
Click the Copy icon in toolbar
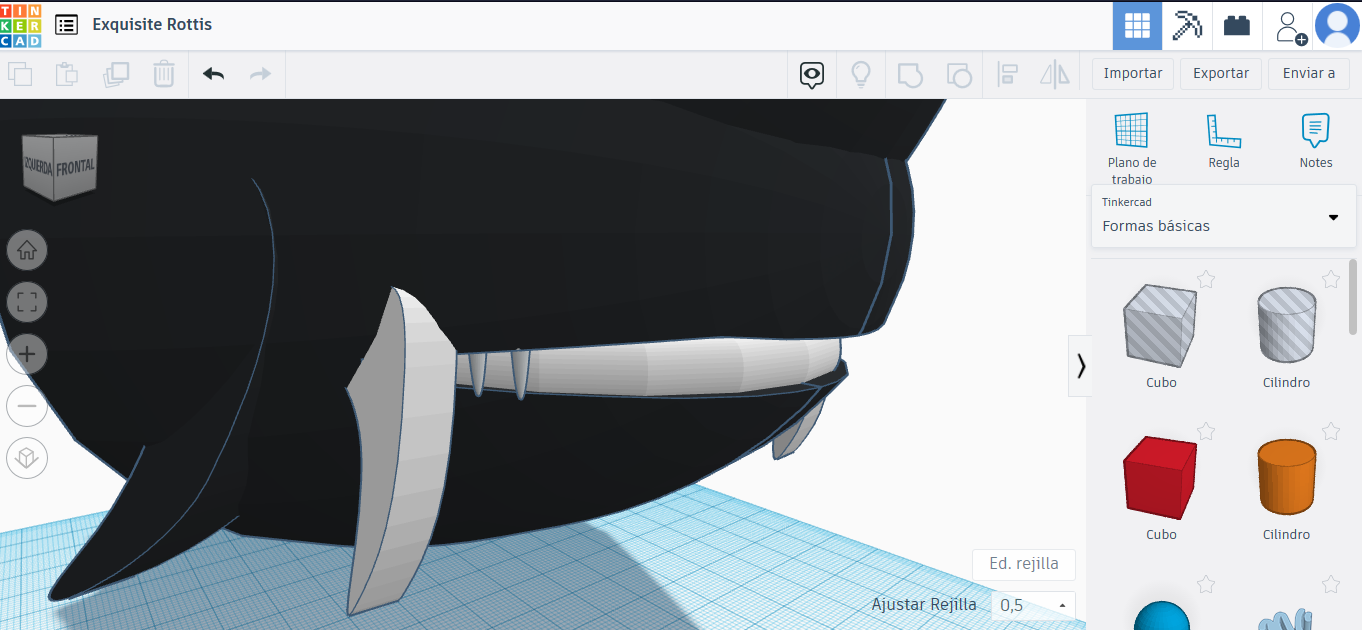coord(19,74)
